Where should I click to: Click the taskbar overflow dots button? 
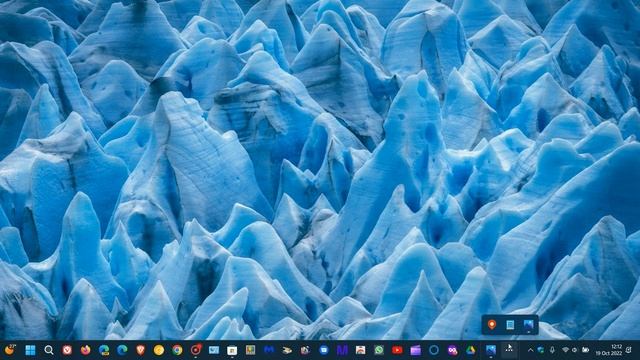pos(509,349)
